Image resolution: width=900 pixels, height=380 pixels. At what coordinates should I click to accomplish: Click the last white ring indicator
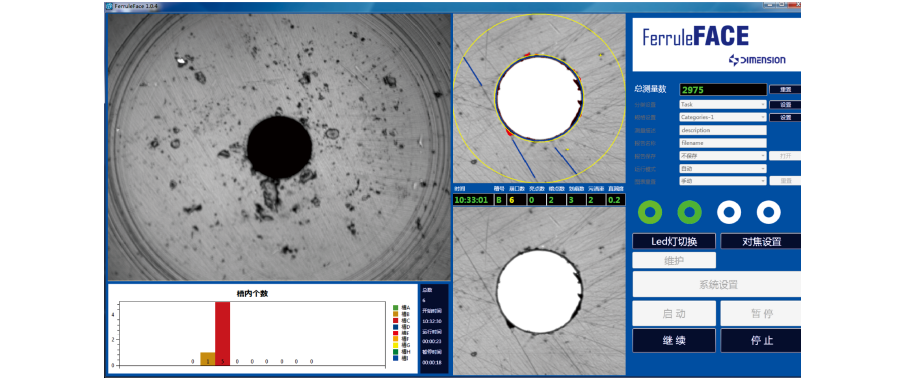coord(769,212)
